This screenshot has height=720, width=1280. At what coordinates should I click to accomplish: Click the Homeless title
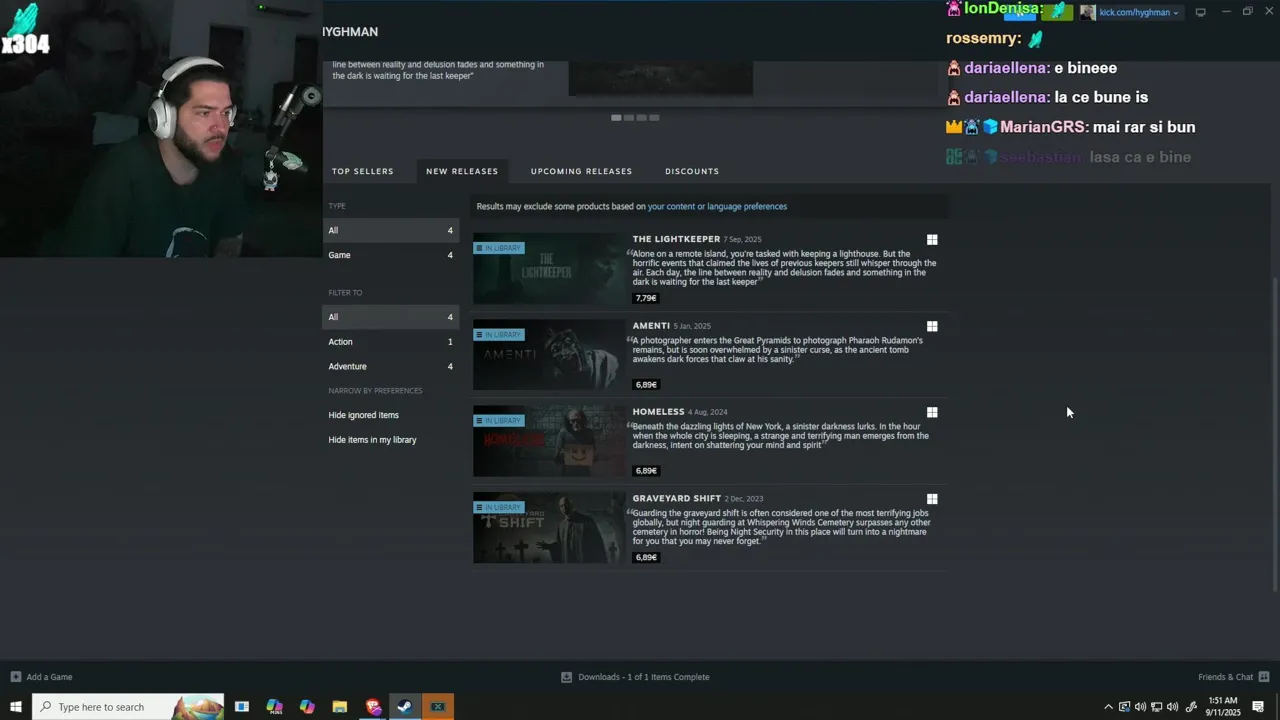coord(658,412)
